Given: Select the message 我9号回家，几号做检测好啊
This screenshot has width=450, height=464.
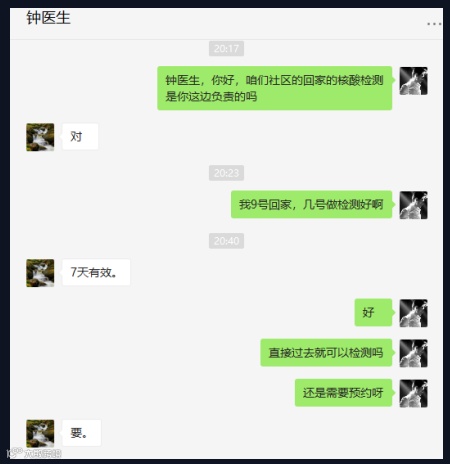Looking at the screenshot, I should (311, 204).
